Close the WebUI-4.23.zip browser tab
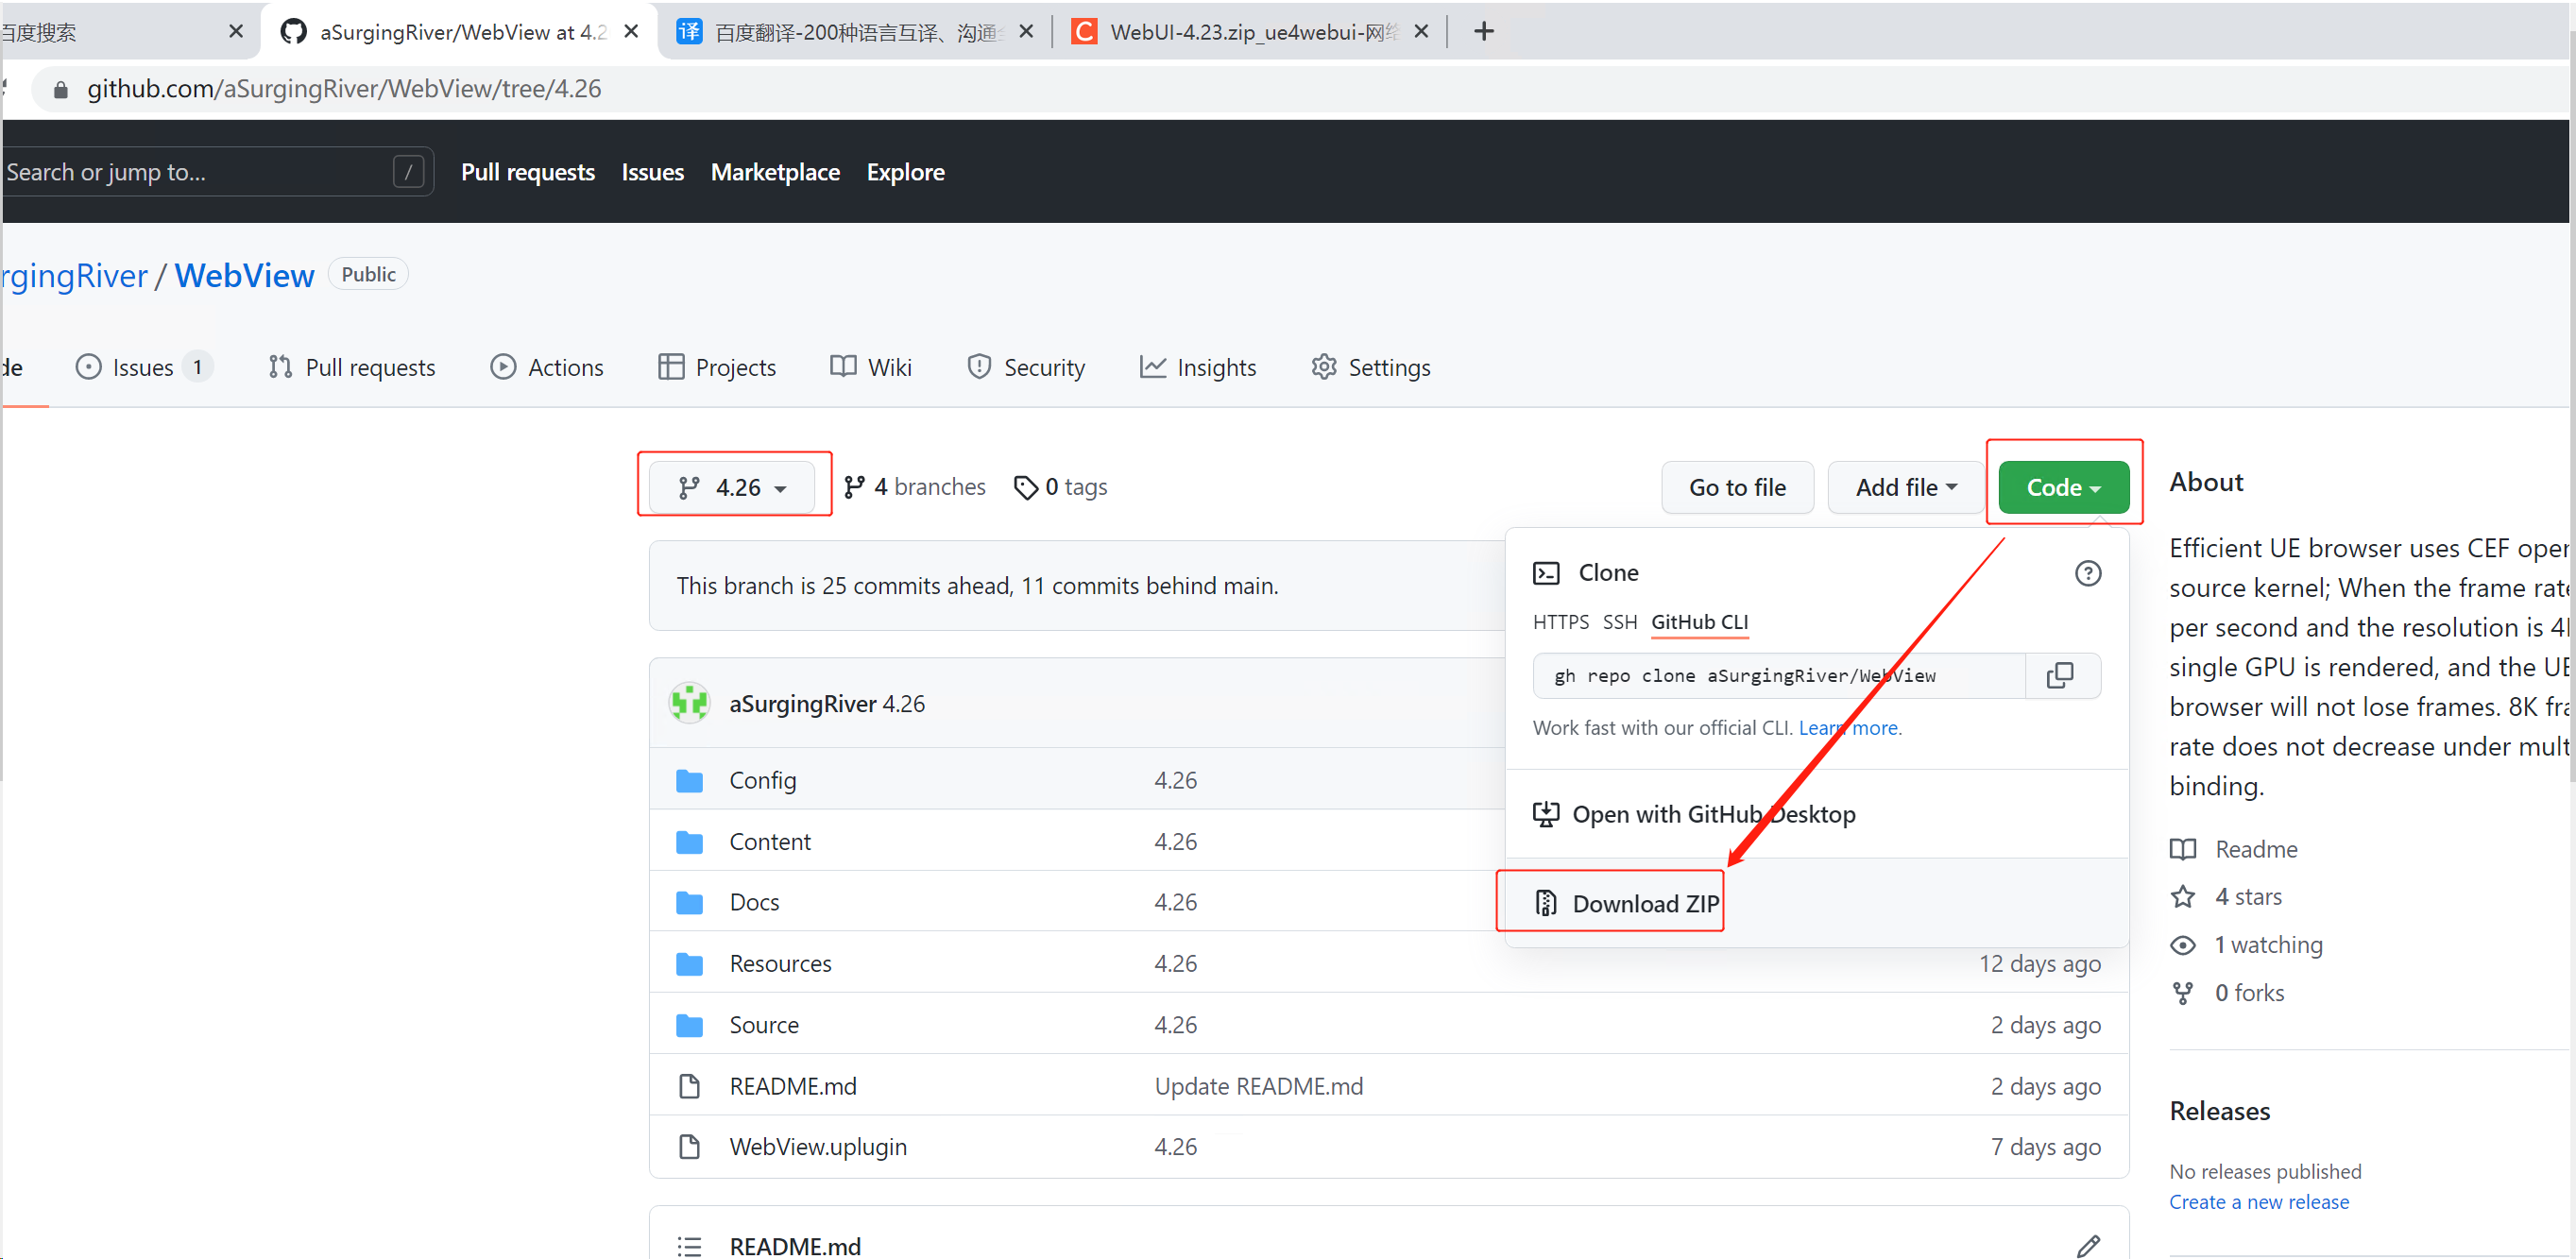The height and width of the screenshot is (1259, 2576). [x=1421, y=32]
